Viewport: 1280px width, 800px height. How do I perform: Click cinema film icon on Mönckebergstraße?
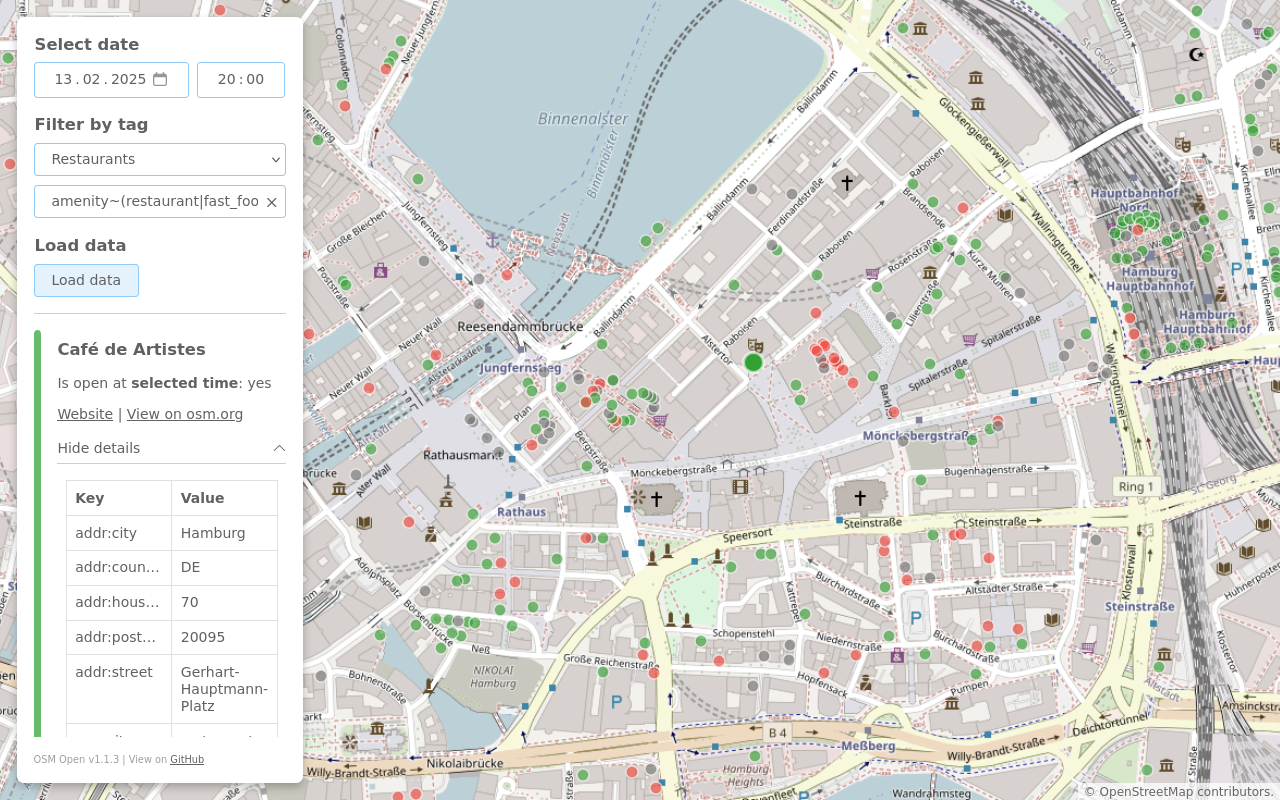click(x=740, y=487)
